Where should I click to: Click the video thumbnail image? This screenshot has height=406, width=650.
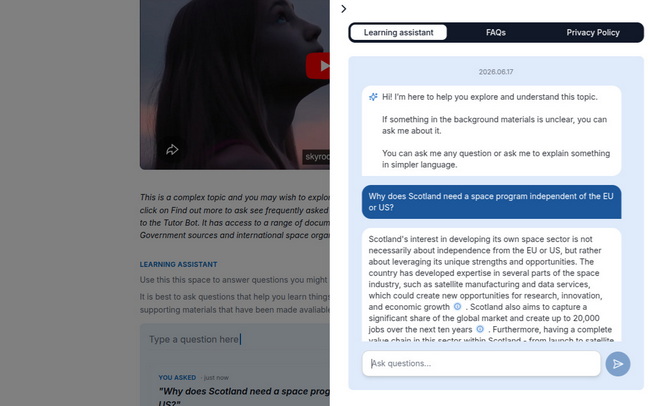click(x=235, y=85)
